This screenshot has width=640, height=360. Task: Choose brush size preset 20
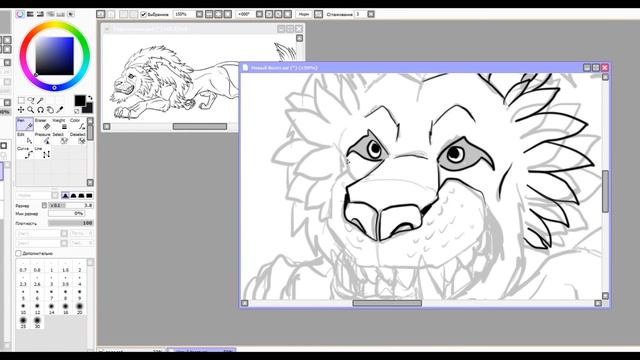coord(80,309)
